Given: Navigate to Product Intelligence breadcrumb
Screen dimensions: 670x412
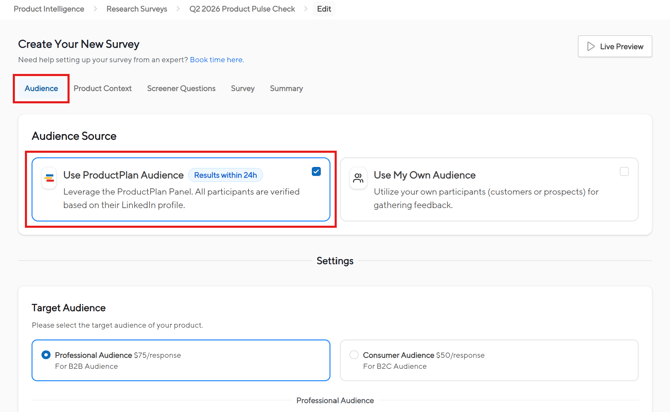Looking at the screenshot, I should (49, 9).
